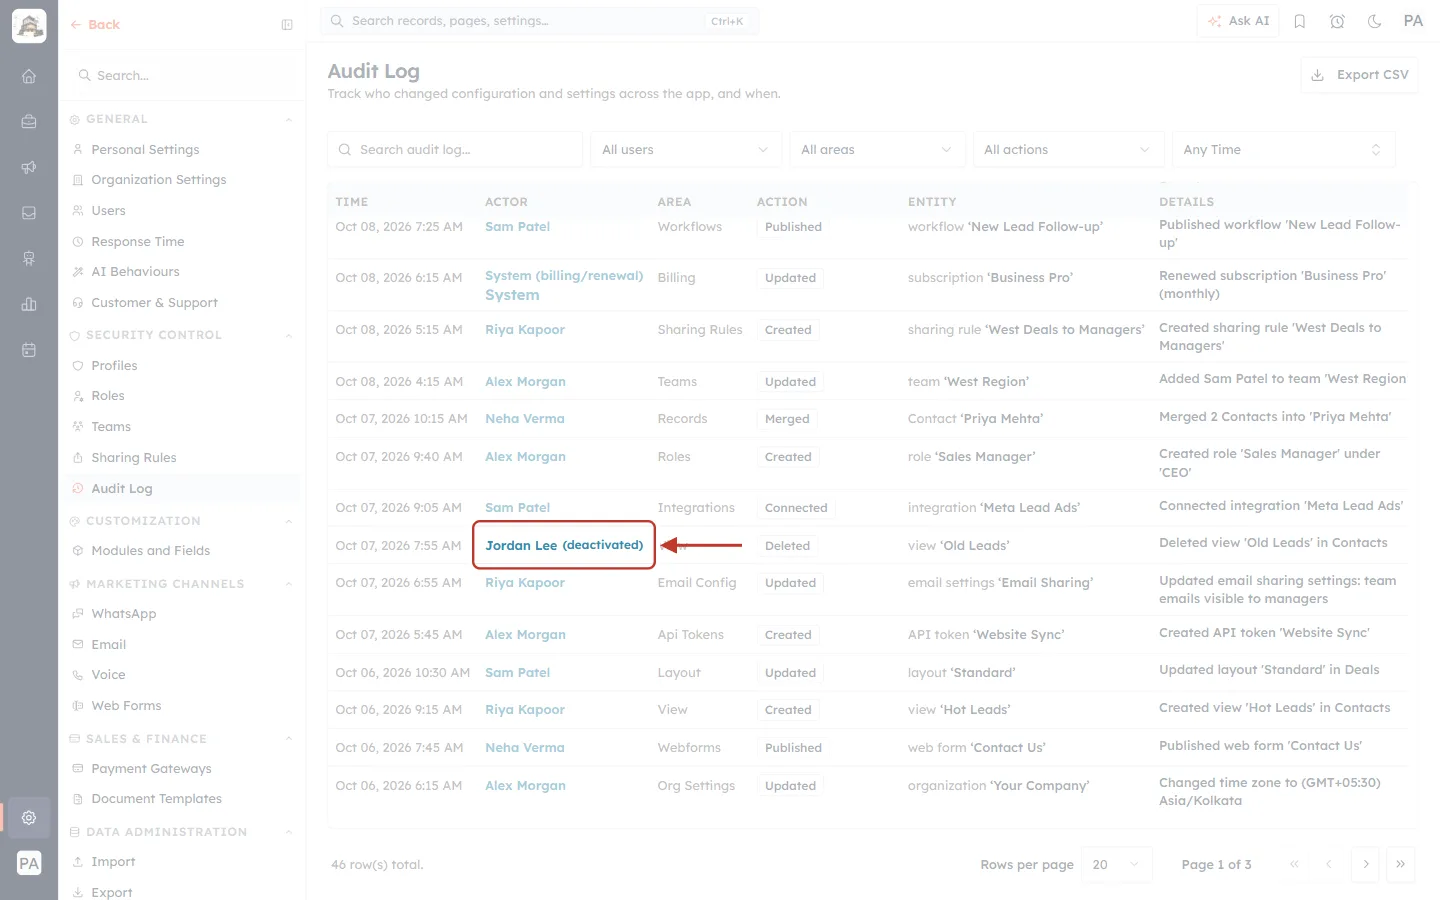Screen dimensions: 1440x900
Task: Click the PA profile initials in the top bar
Action: 1413,21
